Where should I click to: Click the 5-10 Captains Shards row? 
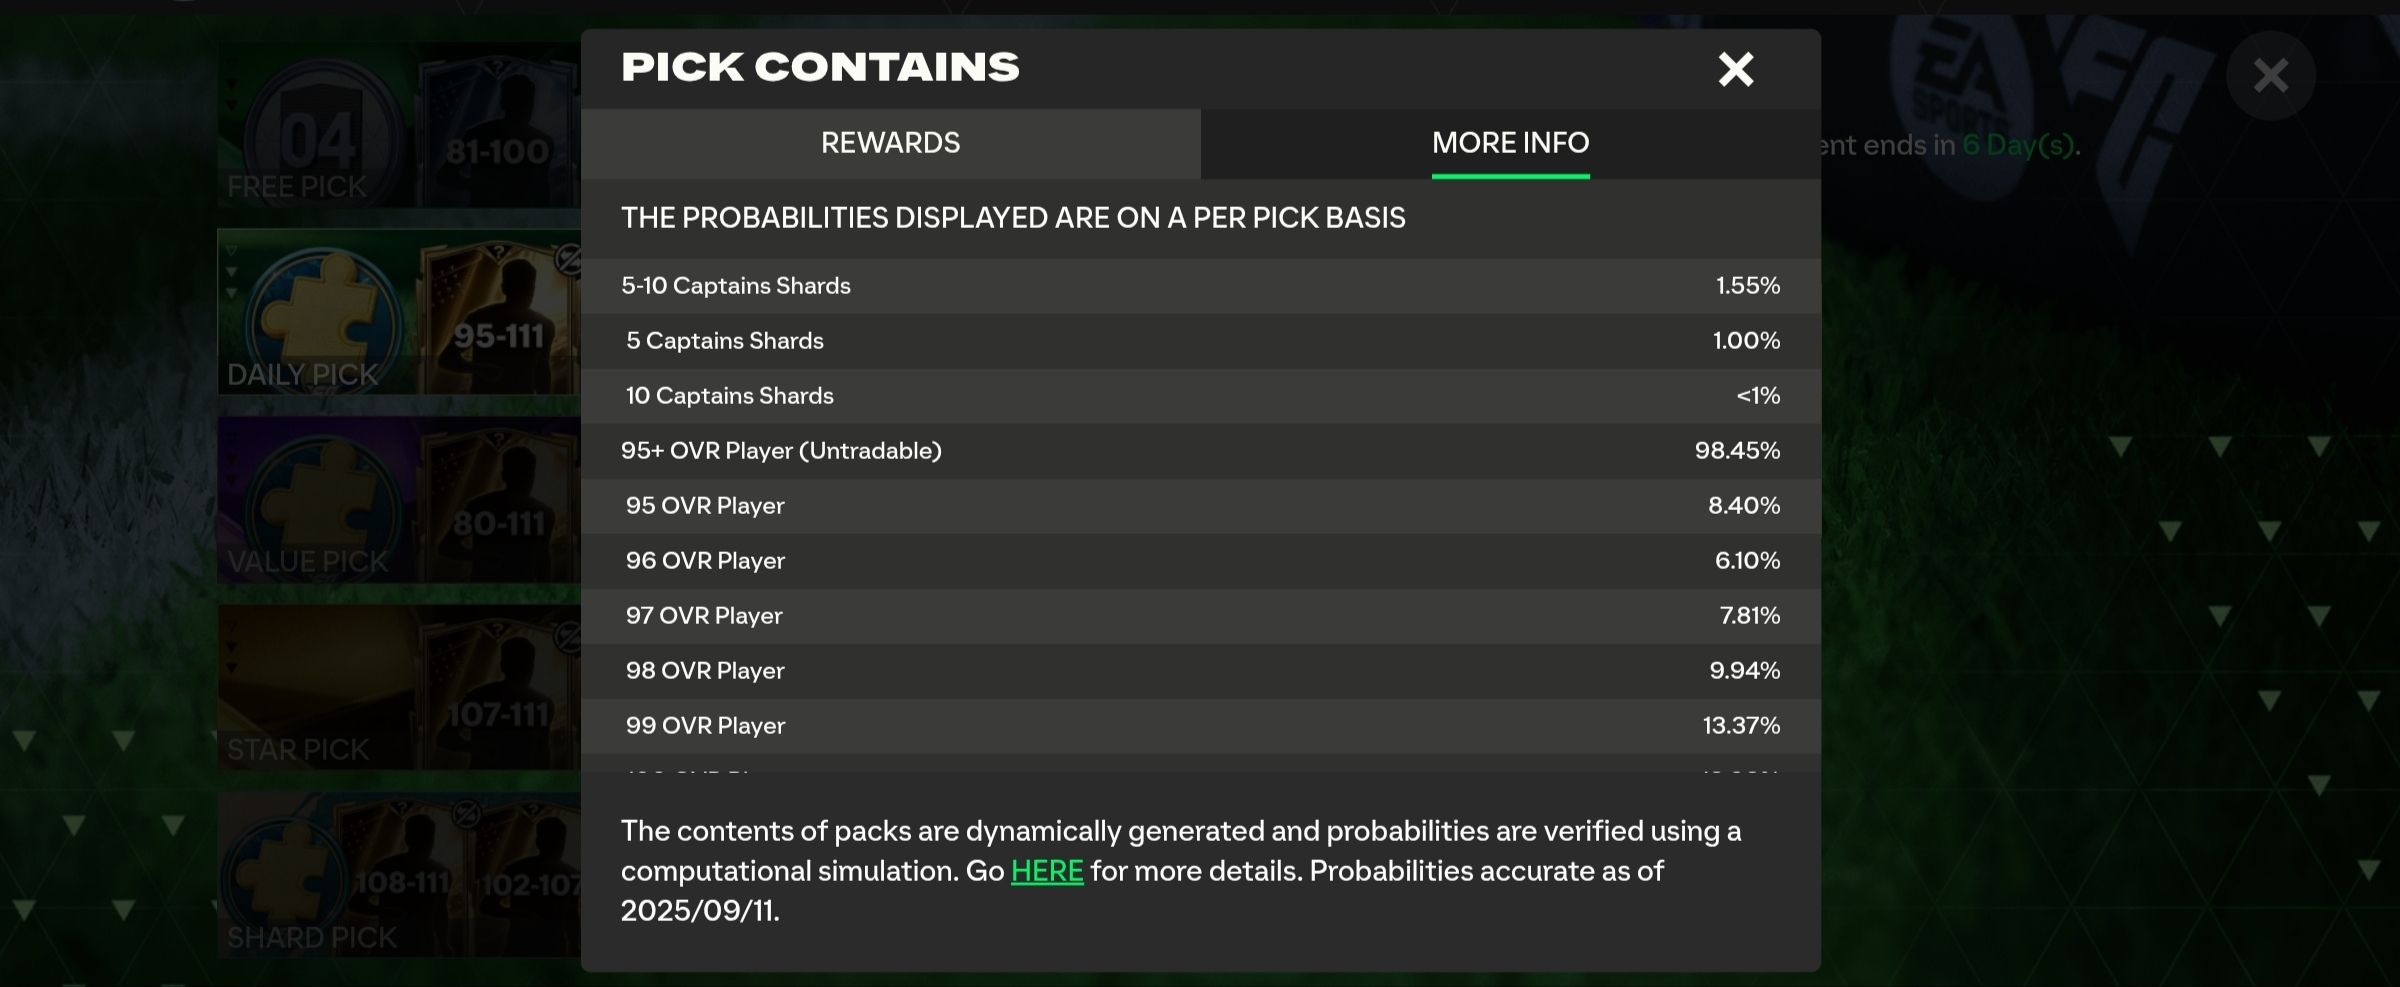pos(1200,286)
